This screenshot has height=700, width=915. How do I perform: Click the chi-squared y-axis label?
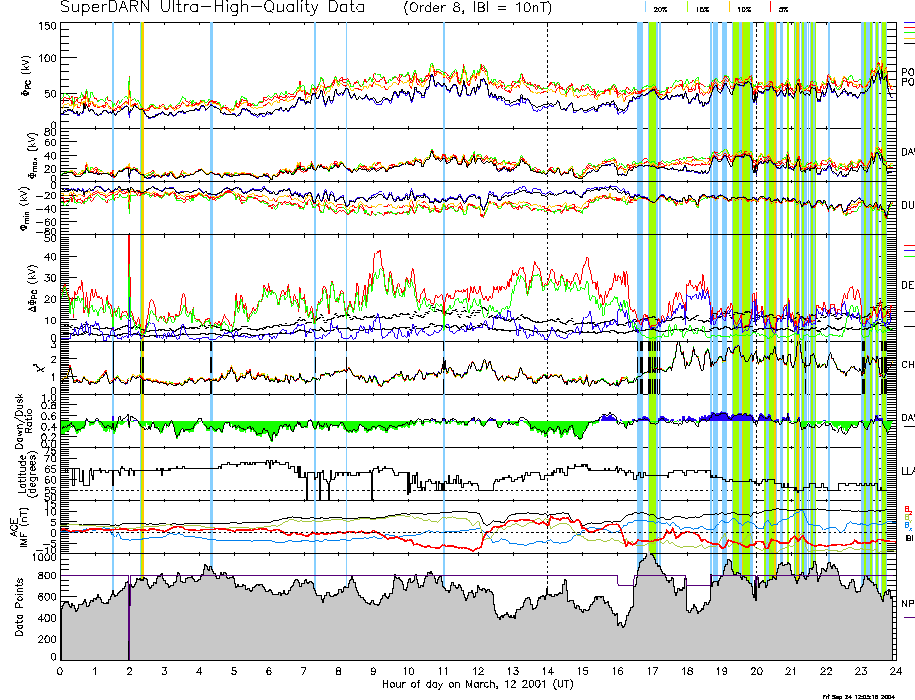pos(39,368)
